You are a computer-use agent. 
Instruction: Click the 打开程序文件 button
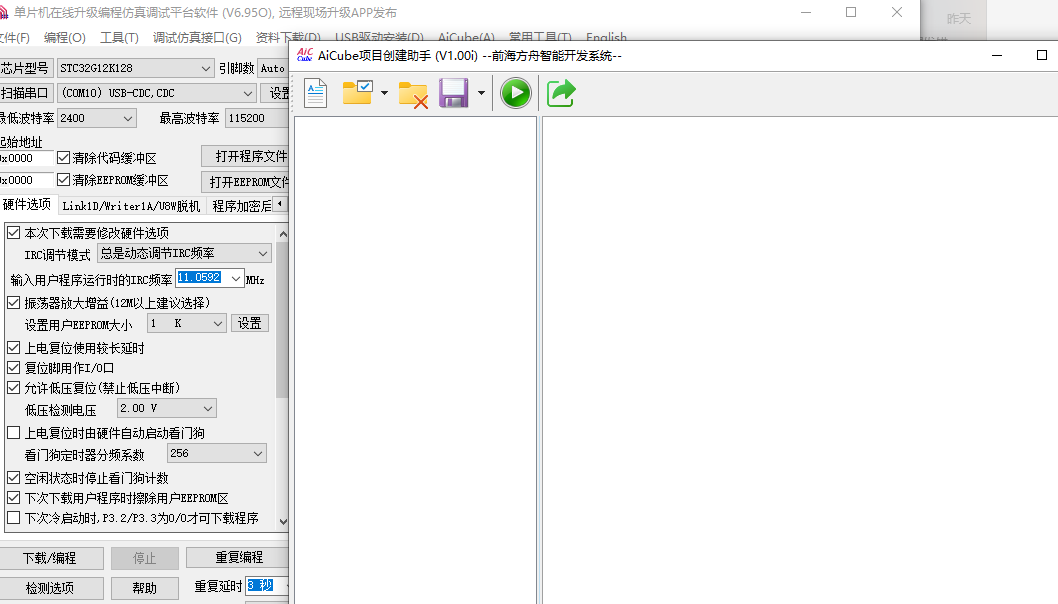[247, 157]
